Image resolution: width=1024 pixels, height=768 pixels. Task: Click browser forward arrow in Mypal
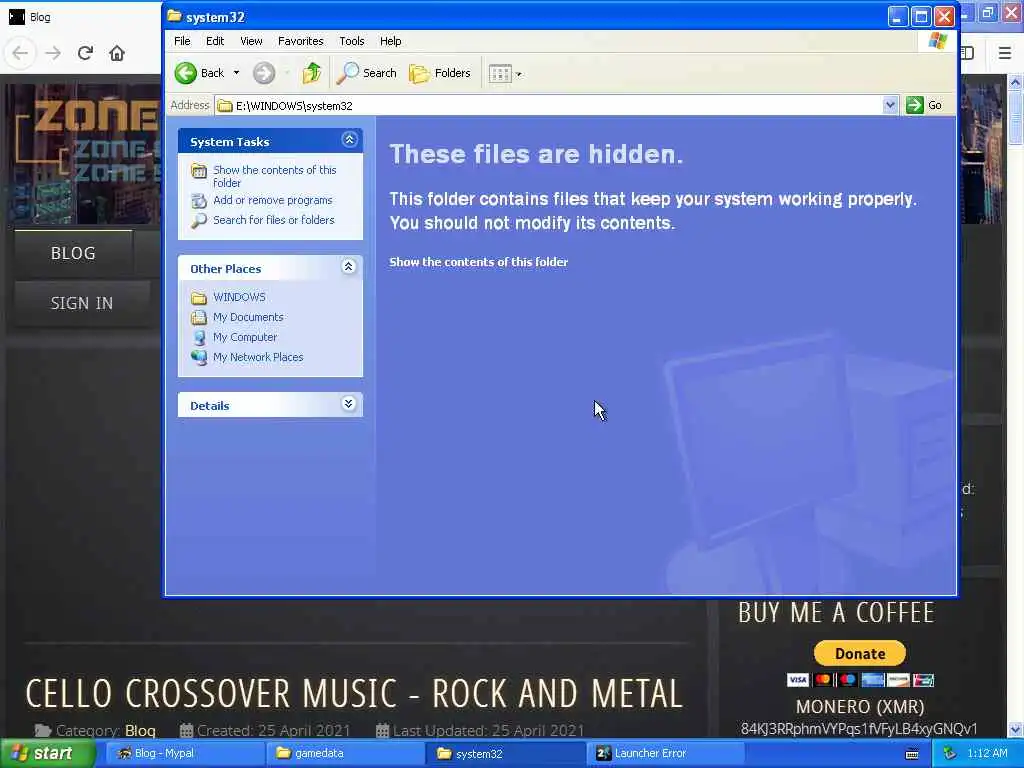pyautogui.click(x=53, y=53)
